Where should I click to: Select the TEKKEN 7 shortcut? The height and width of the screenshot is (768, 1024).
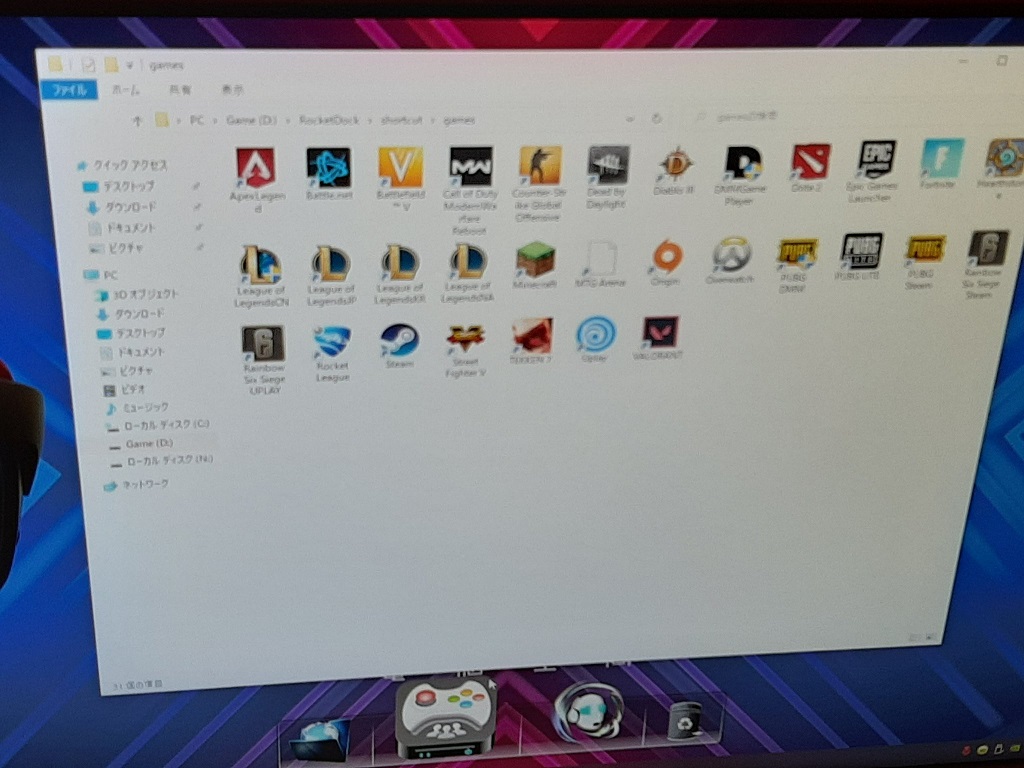click(x=532, y=340)
